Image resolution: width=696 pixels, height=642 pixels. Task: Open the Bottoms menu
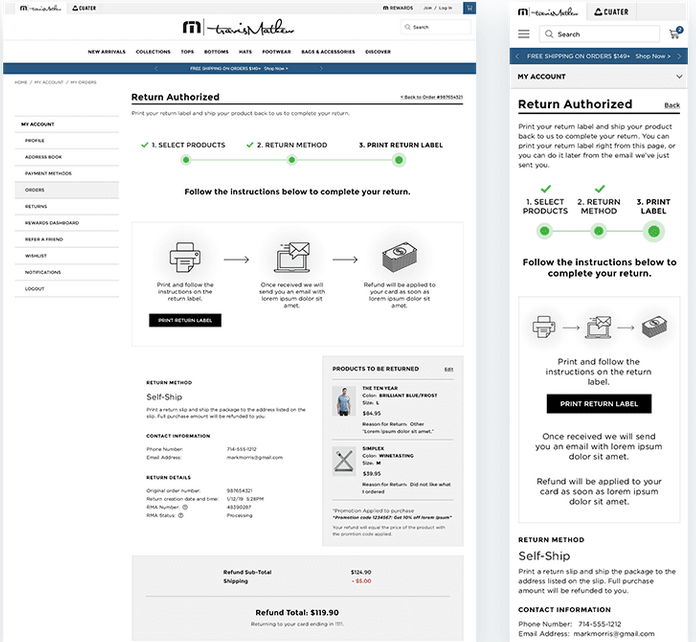216,52
